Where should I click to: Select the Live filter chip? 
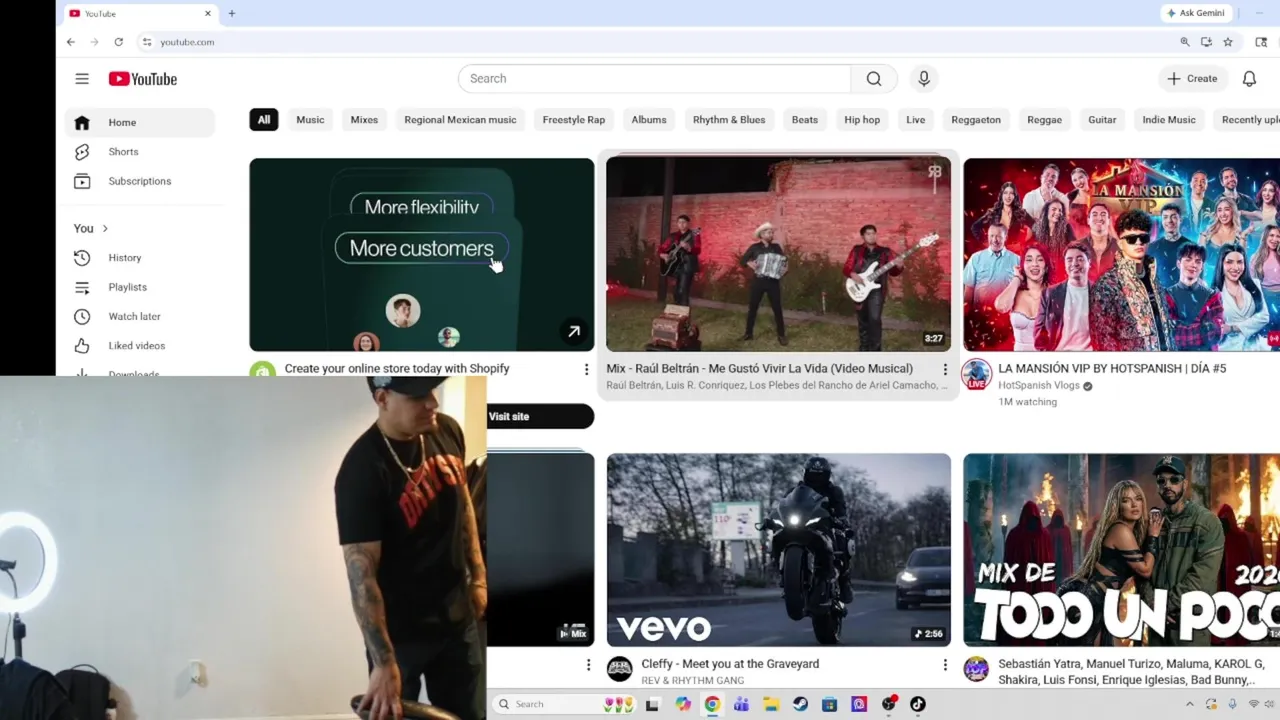tap(916, 120)
